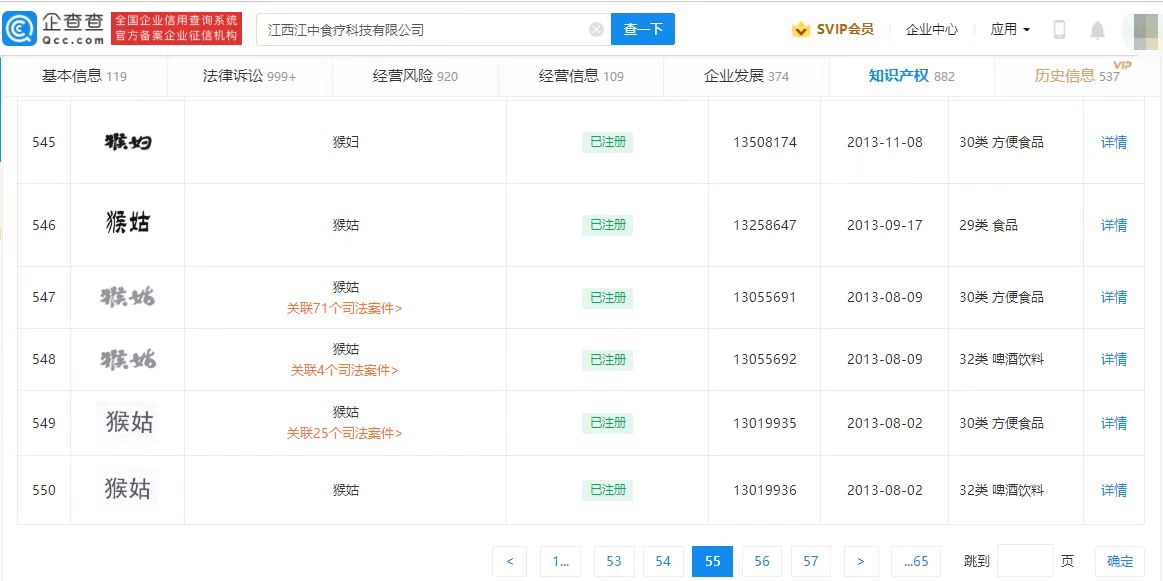Switch to 基本信息 tab

(84, 76)
